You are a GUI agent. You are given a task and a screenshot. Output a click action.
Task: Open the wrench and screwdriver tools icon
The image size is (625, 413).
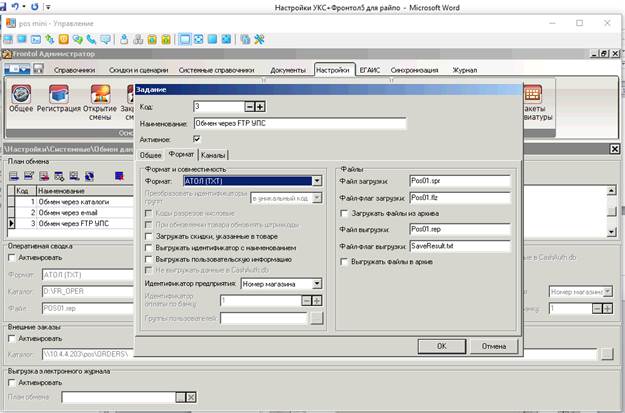click(x=259, y=39)
